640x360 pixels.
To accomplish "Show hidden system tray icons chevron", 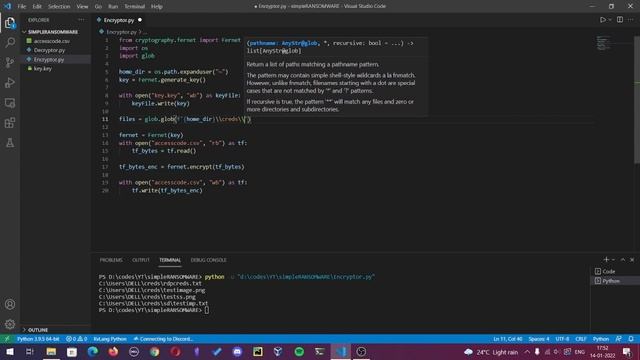I will (x=527, y=352).
